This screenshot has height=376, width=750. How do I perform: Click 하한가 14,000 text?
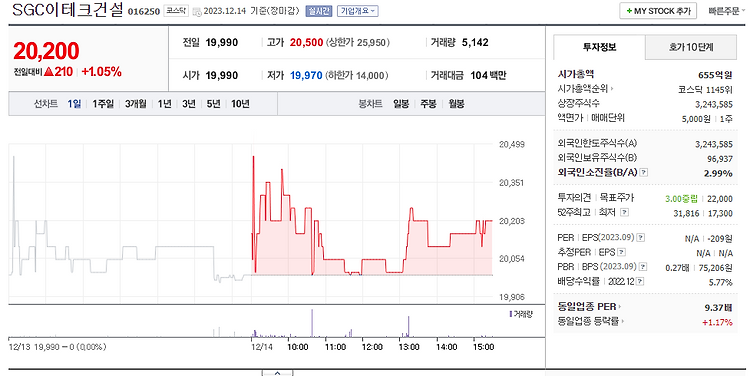tap(357, 75)
